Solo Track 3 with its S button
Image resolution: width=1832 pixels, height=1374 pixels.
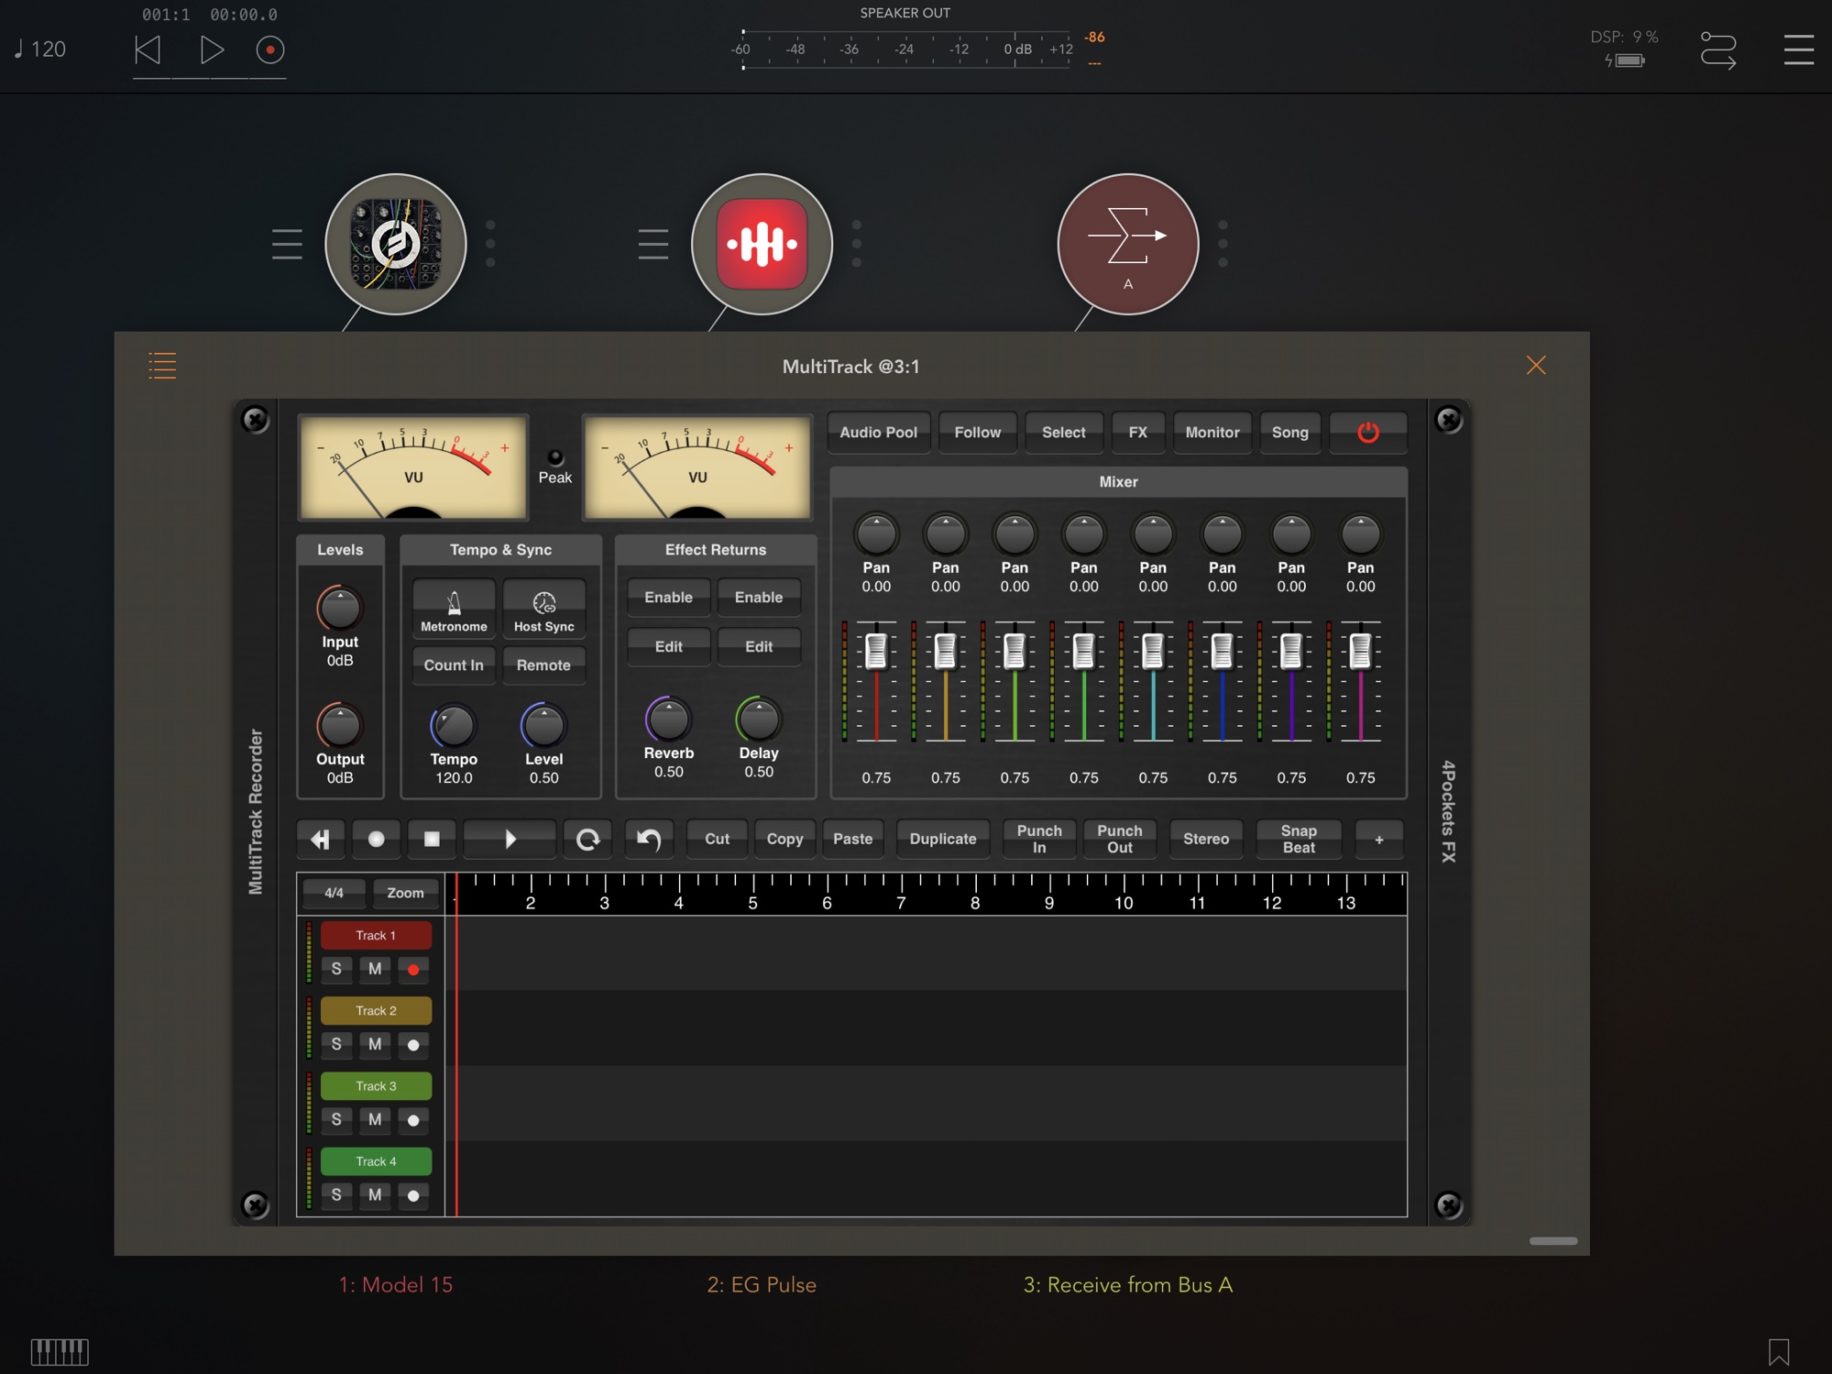336,1119
